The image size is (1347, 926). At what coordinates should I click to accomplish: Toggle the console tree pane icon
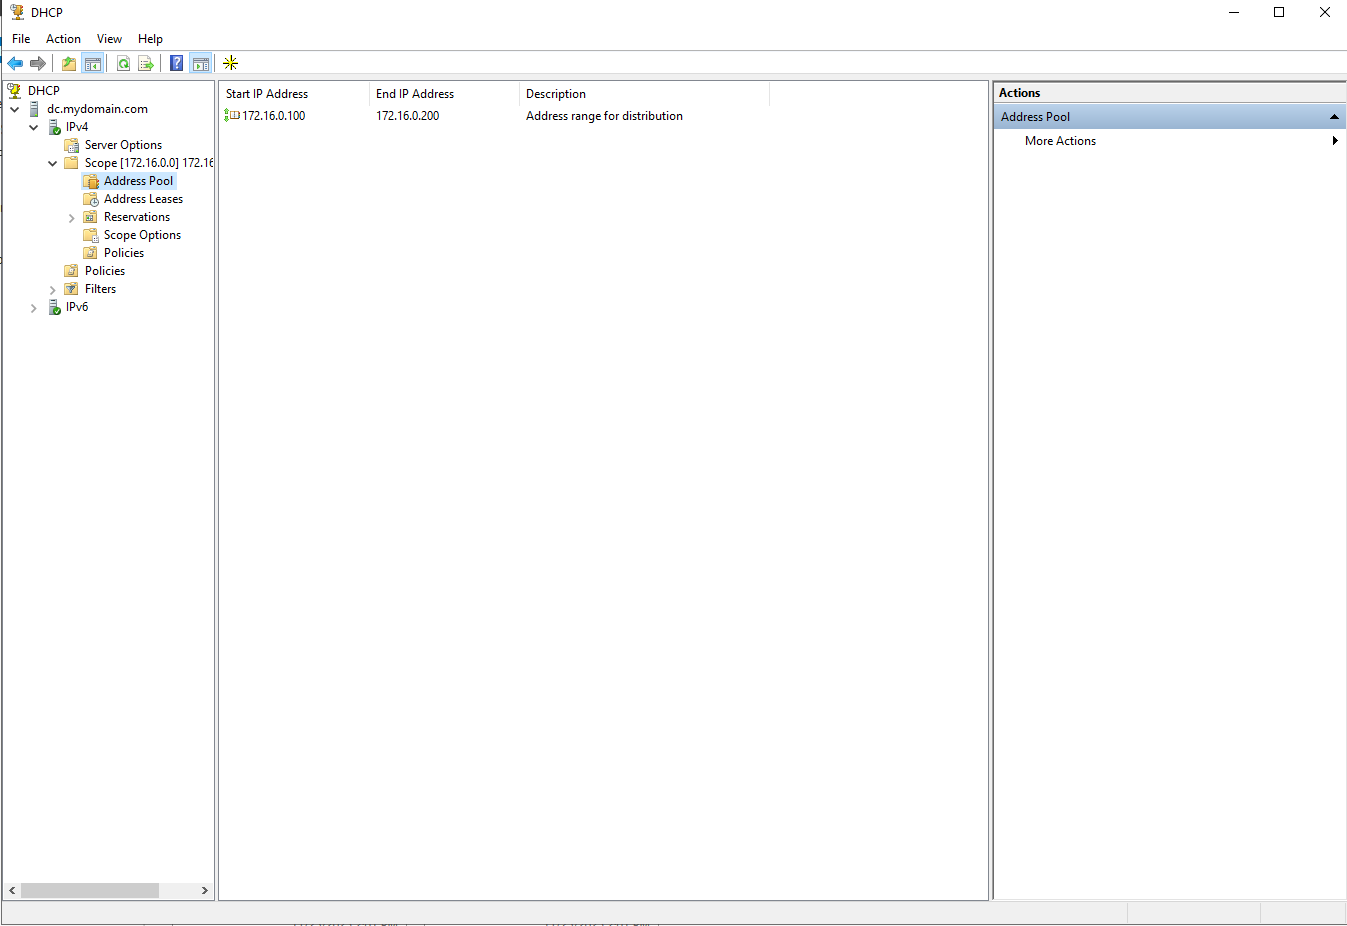point(92,63)
